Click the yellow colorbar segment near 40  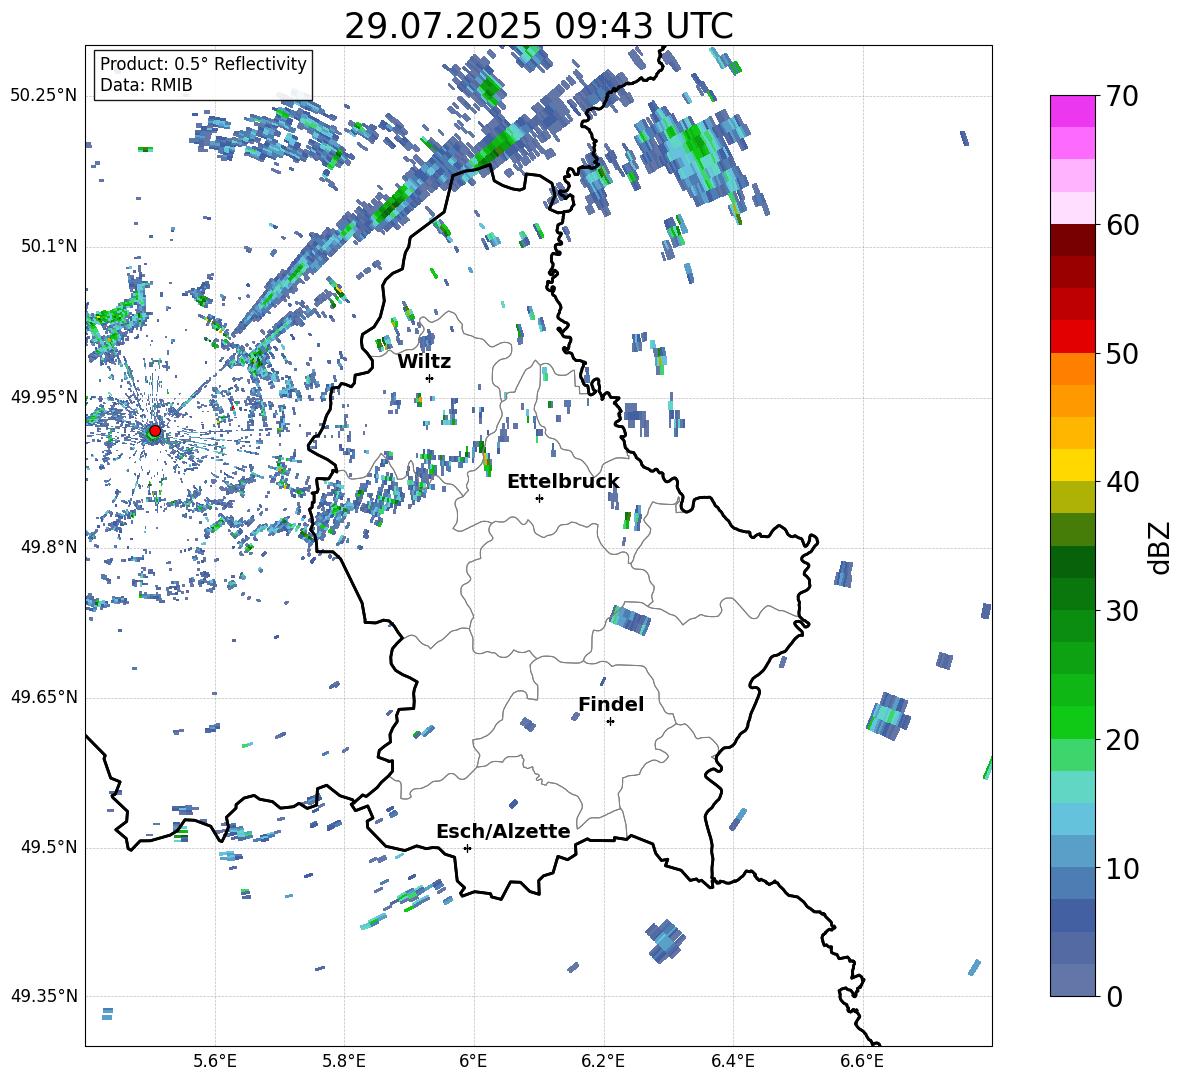[x=1072, y=466]
